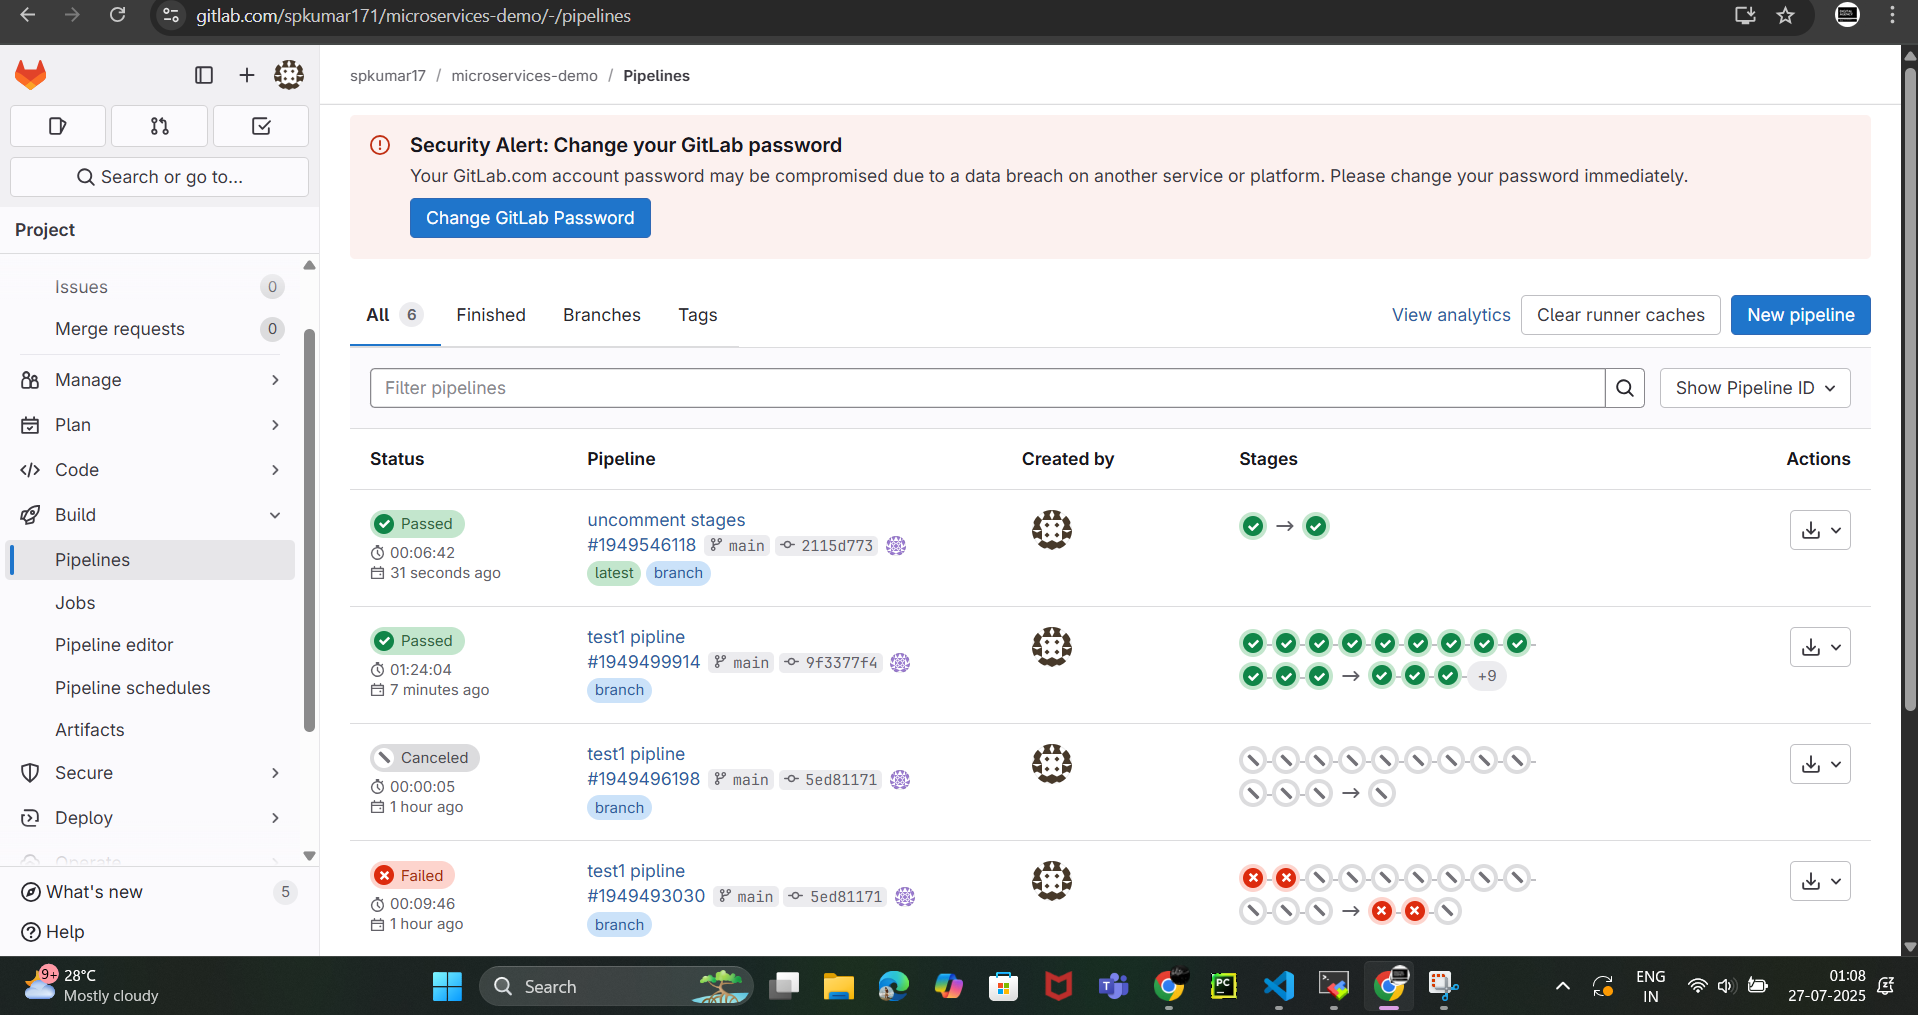Open the merge requests shortcut icon
The height and width of the screenshot is (1015, 1918).
coord(159,126)
